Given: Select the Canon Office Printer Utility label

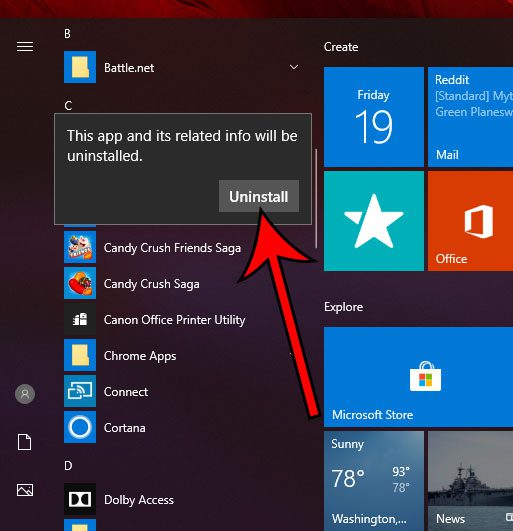Looking at the screenshot, I should (x=174, y=320).
